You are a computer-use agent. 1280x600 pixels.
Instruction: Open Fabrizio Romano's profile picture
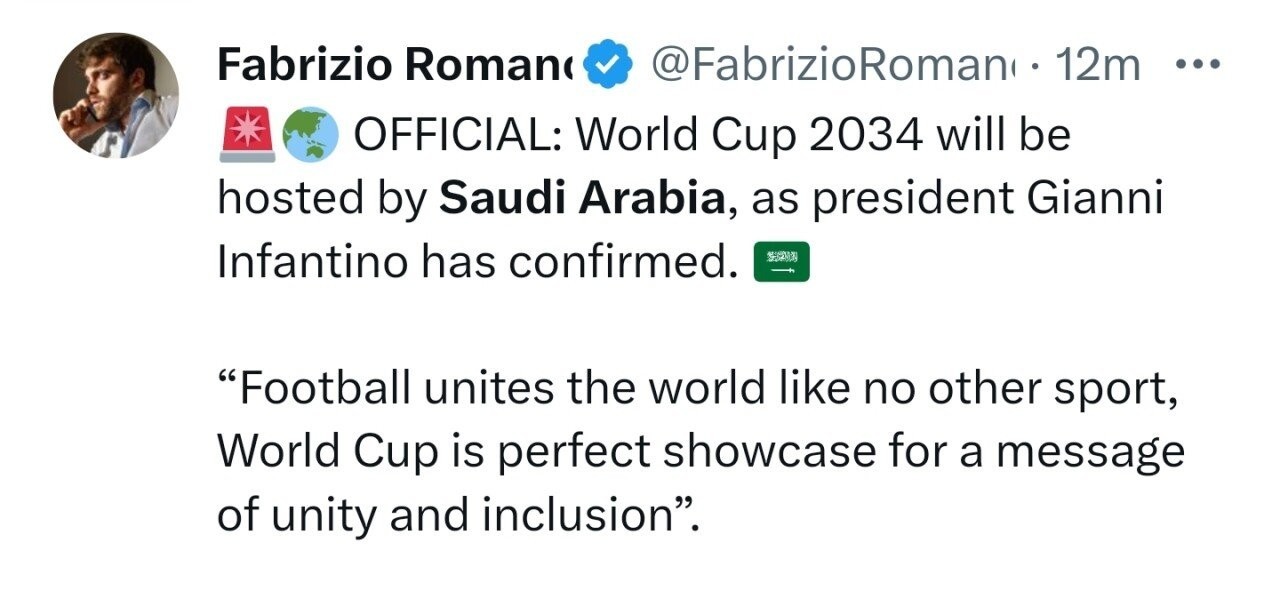pos(116,96)
